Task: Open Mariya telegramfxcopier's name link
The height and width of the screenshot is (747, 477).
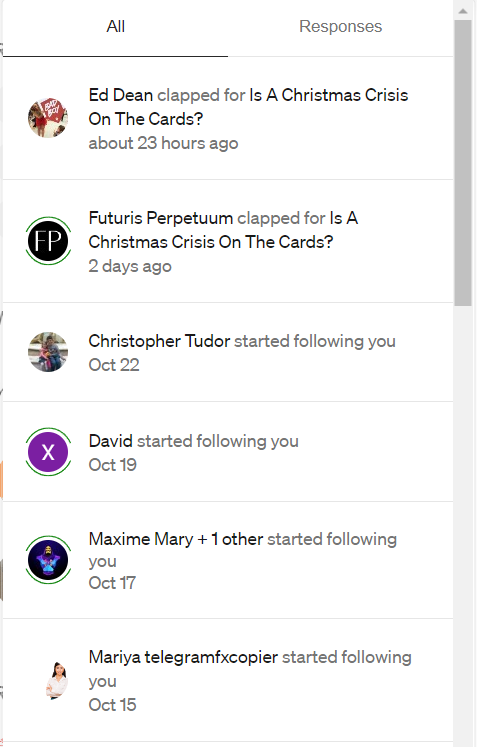Action: [183, 657]
